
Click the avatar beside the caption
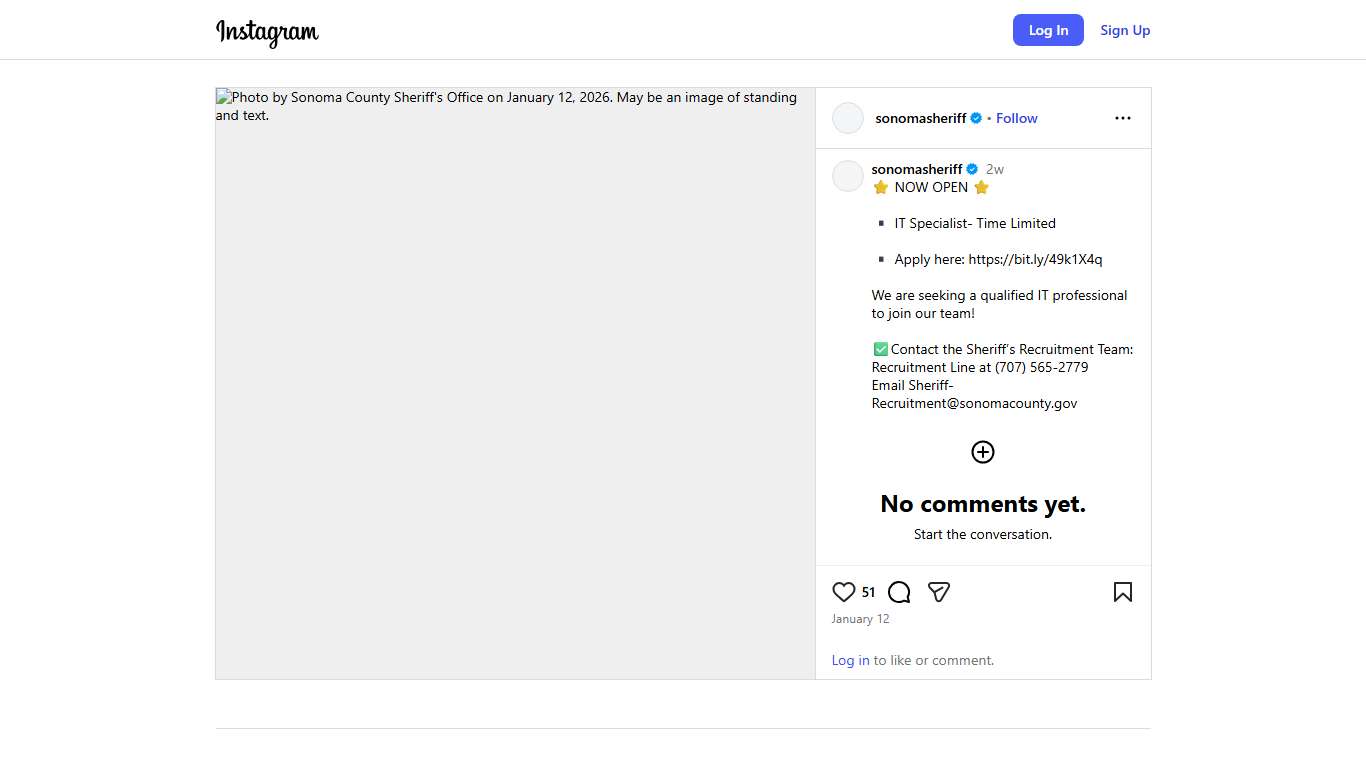click(x=848, y=176)
